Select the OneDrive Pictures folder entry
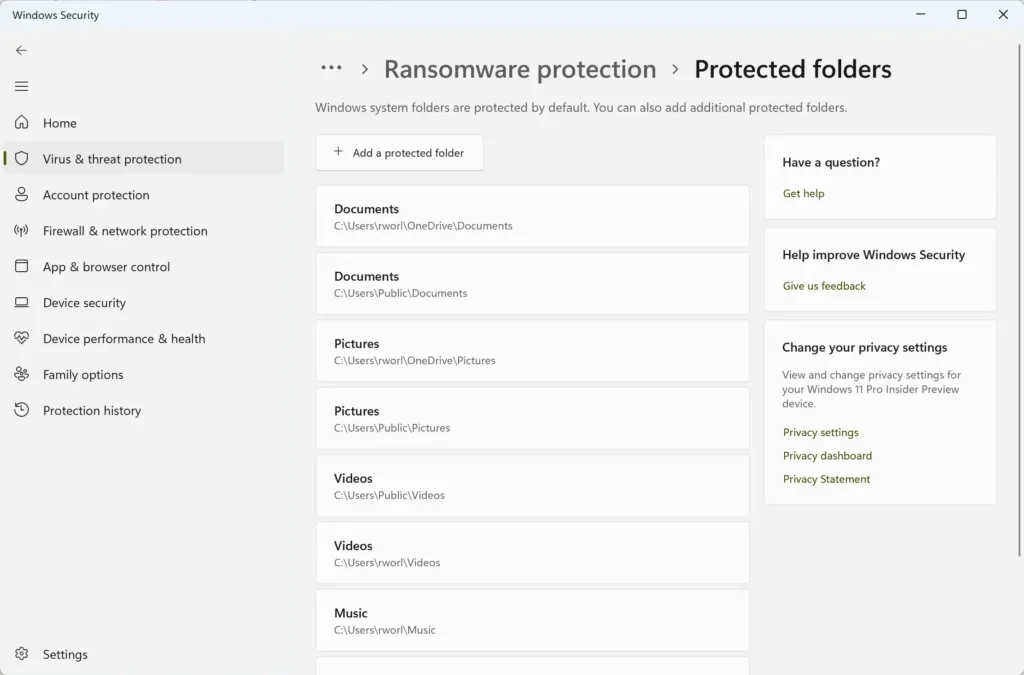Viewport: 1024px width, 675px height. [532, 351]
